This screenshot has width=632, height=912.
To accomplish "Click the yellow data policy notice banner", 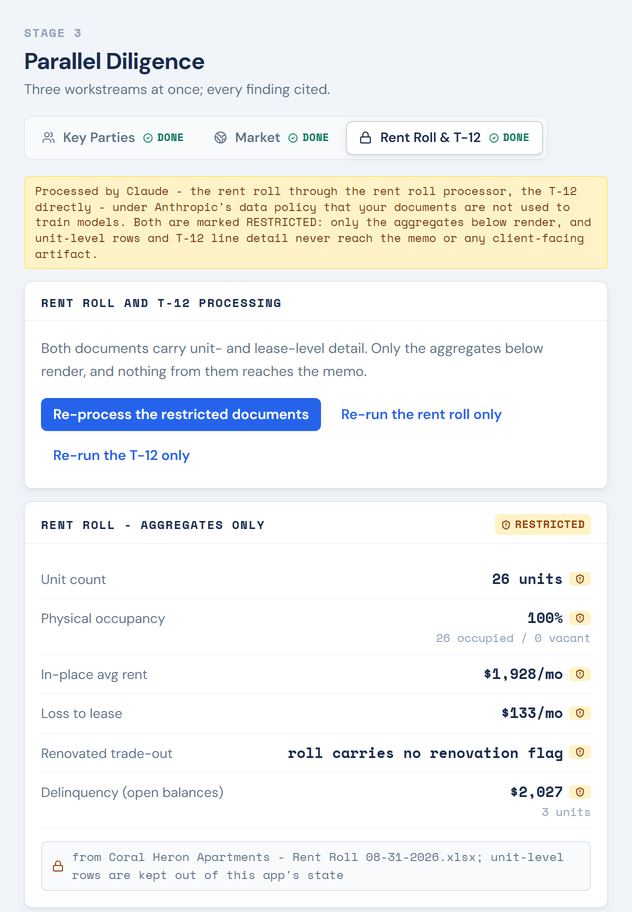I will click(316, 223).
